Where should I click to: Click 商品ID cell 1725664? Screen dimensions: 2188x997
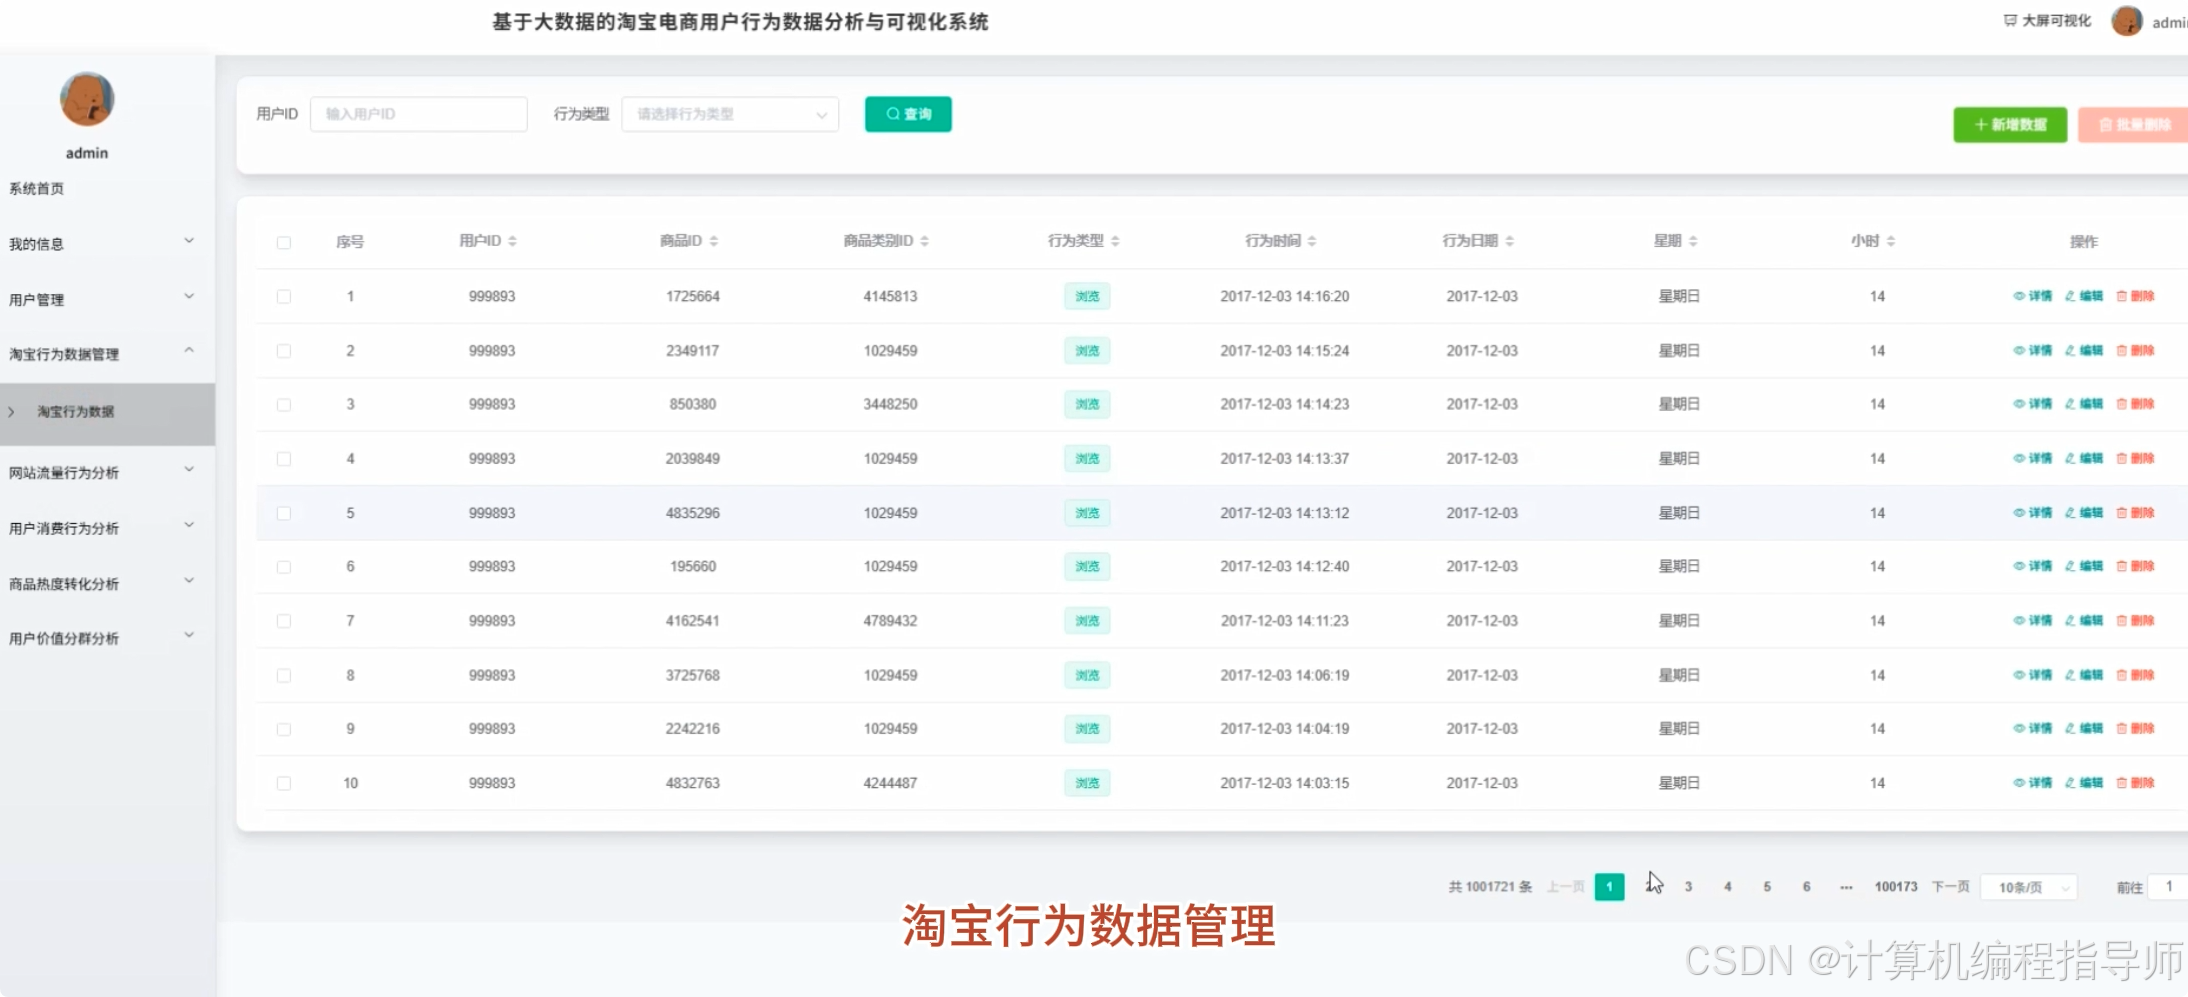692,296
